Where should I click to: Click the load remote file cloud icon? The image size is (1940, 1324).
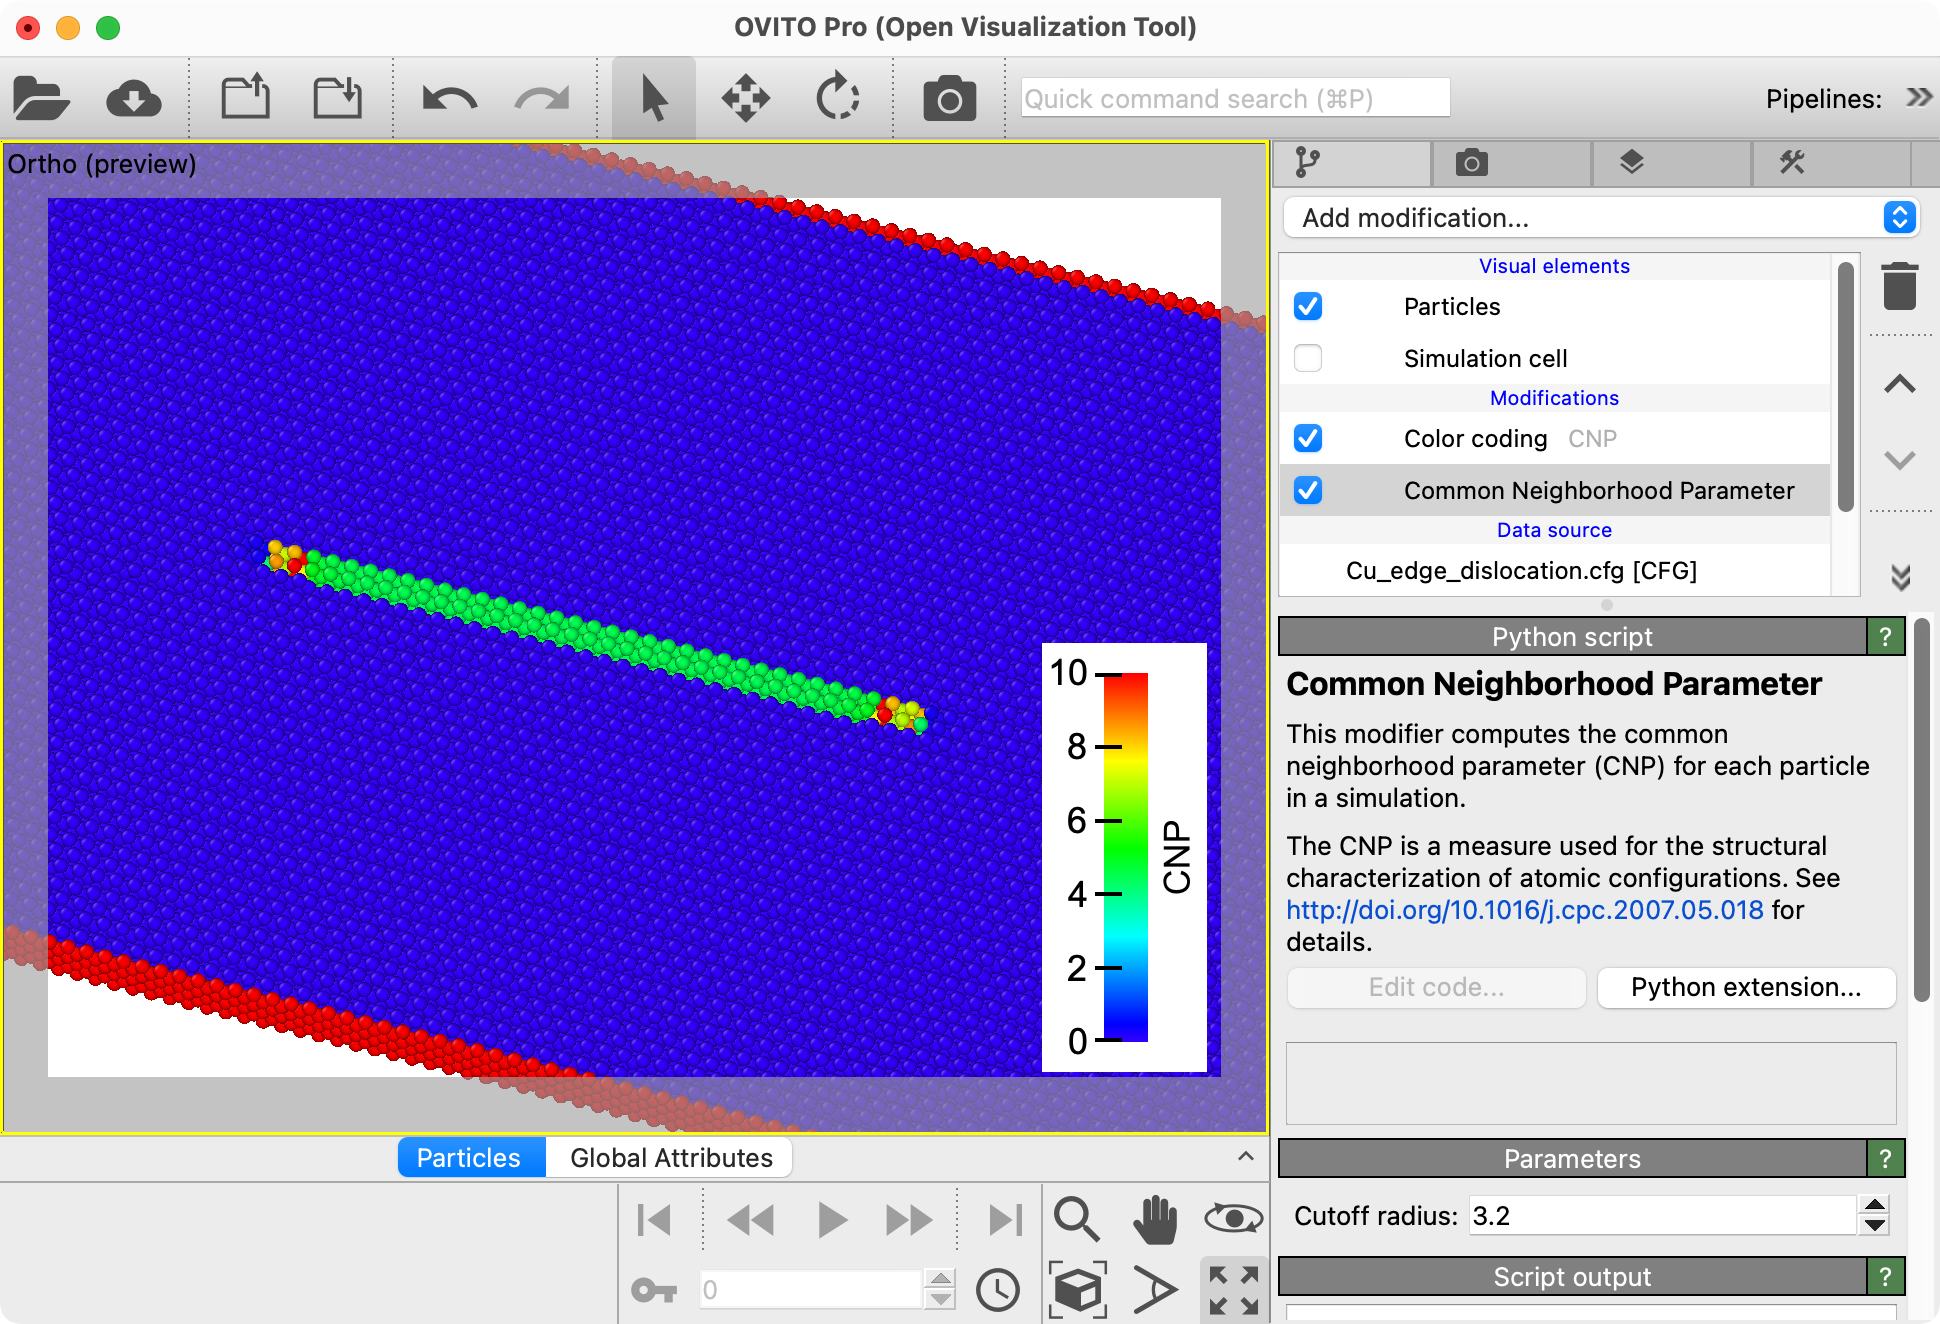(134, 99)
